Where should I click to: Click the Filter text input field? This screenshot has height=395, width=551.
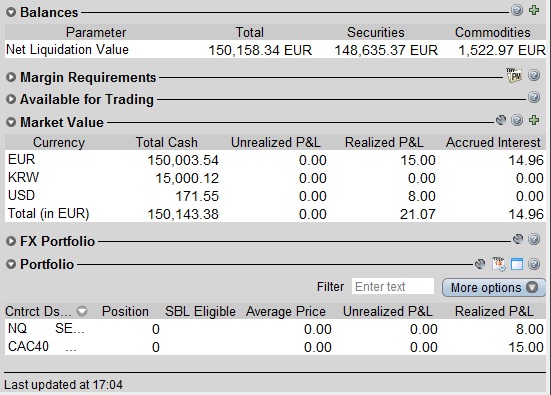(393, 286)
